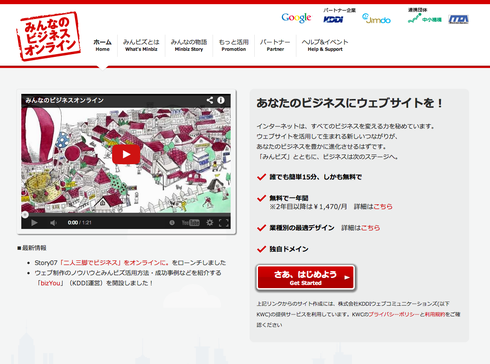Open みんなの物語 Minbiz Story menu

[x=189, y=45]
